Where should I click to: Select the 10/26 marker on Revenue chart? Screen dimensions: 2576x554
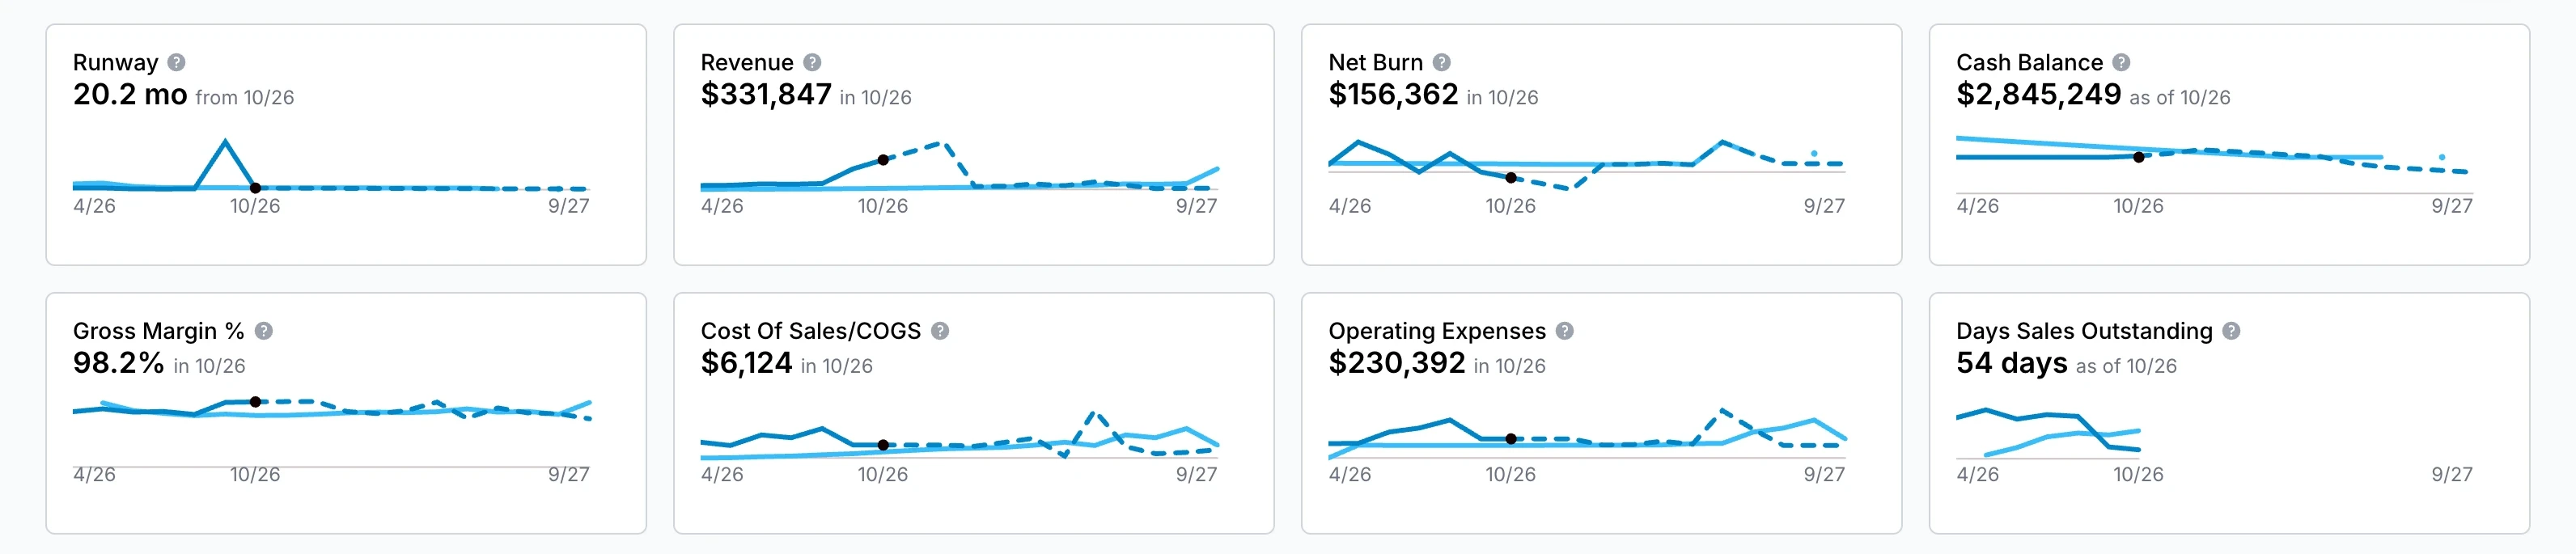click(883, 160)
